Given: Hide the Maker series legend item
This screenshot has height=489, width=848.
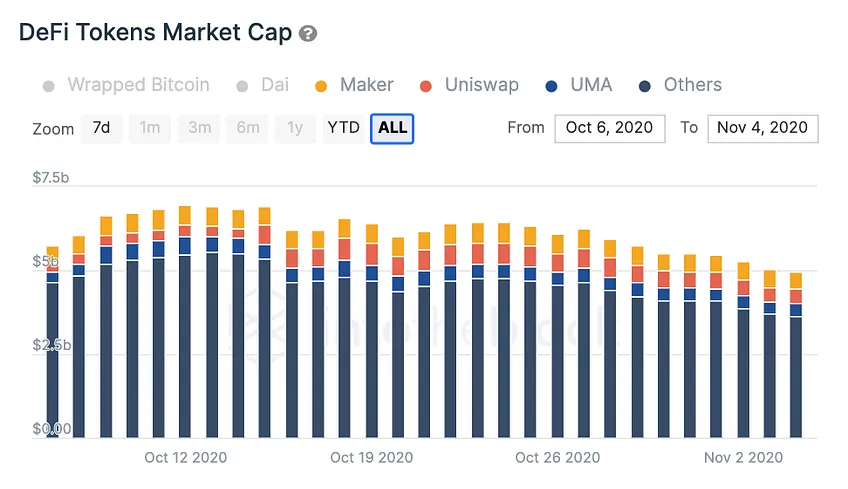Looking at the screenshot, I should pyautogui.click(x=354, y=85).
